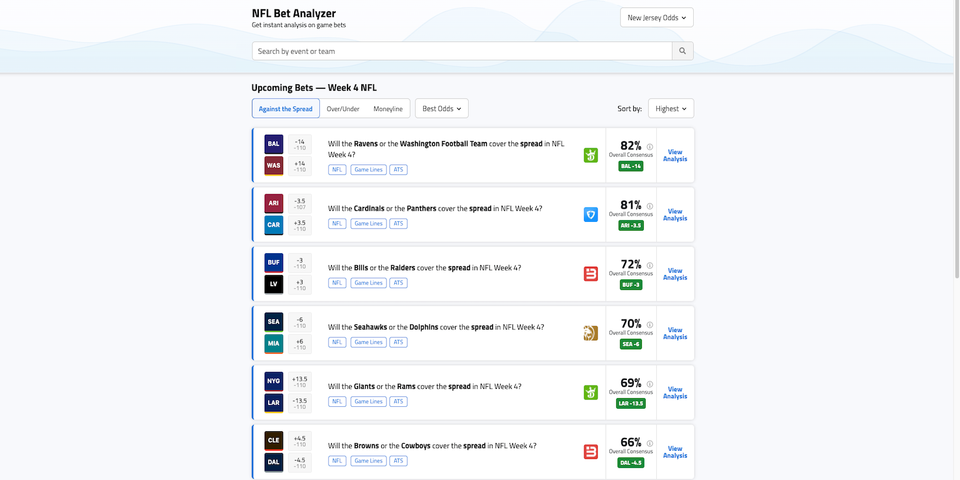Click info icon beside 69% consensus
960x480 pixels.
point(650,384)
